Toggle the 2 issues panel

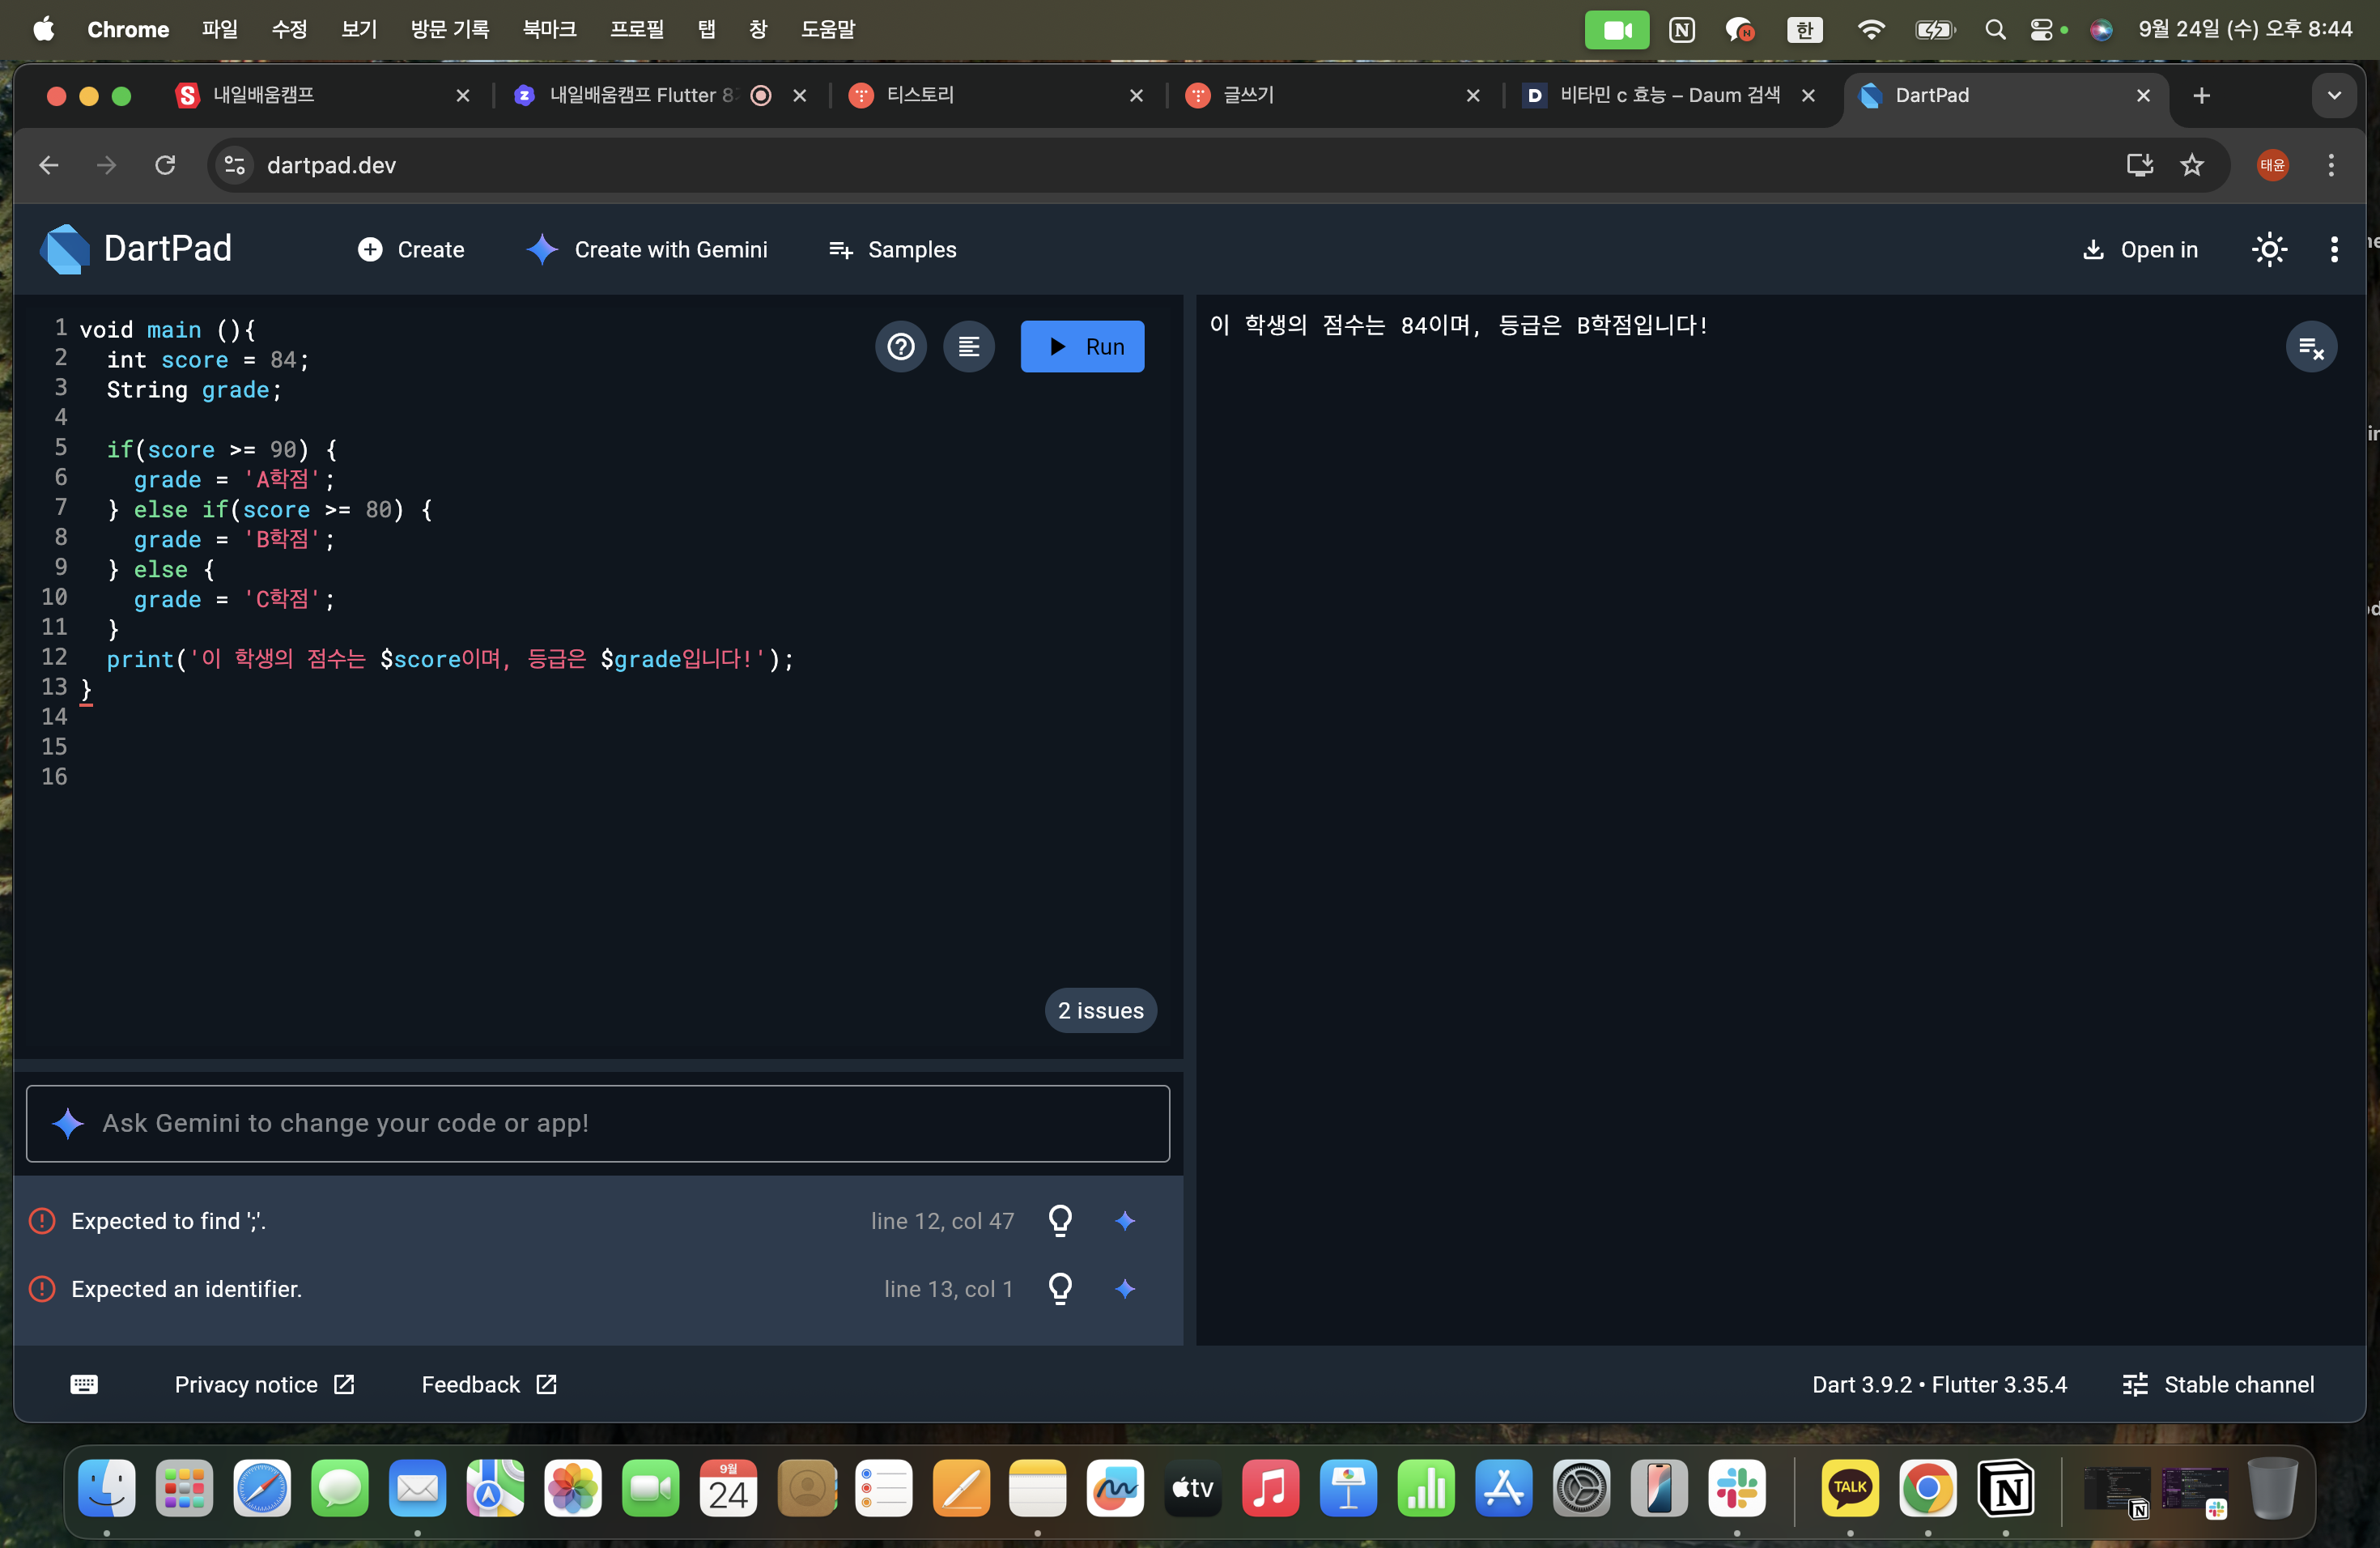(1100, 1010)
